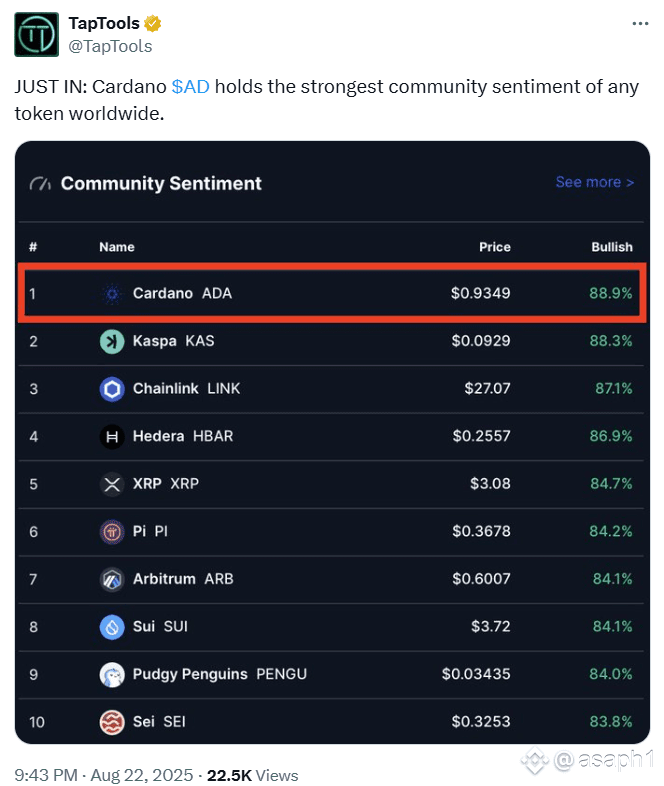
Task: Sort by the Price column header
Action: 495,247
